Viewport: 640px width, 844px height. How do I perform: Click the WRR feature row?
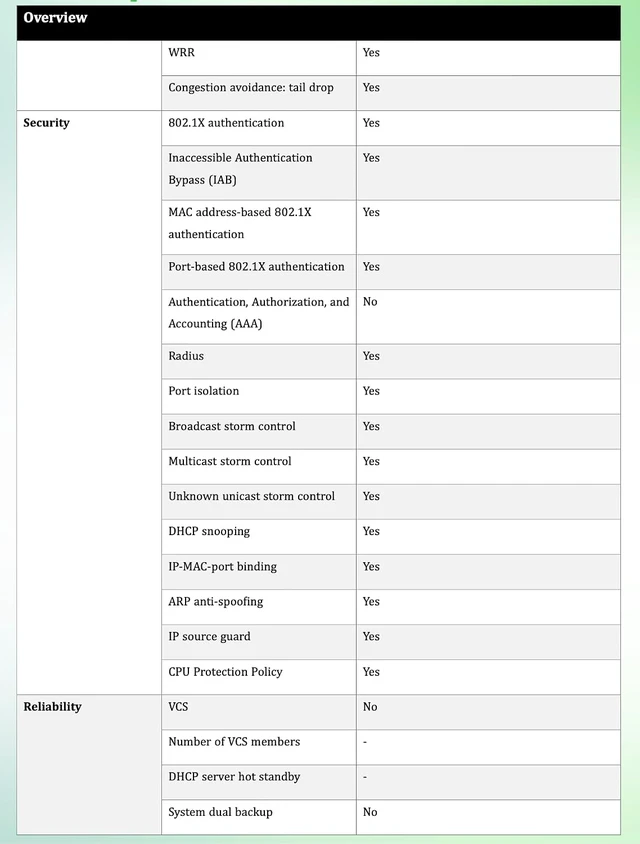[391, 58]
